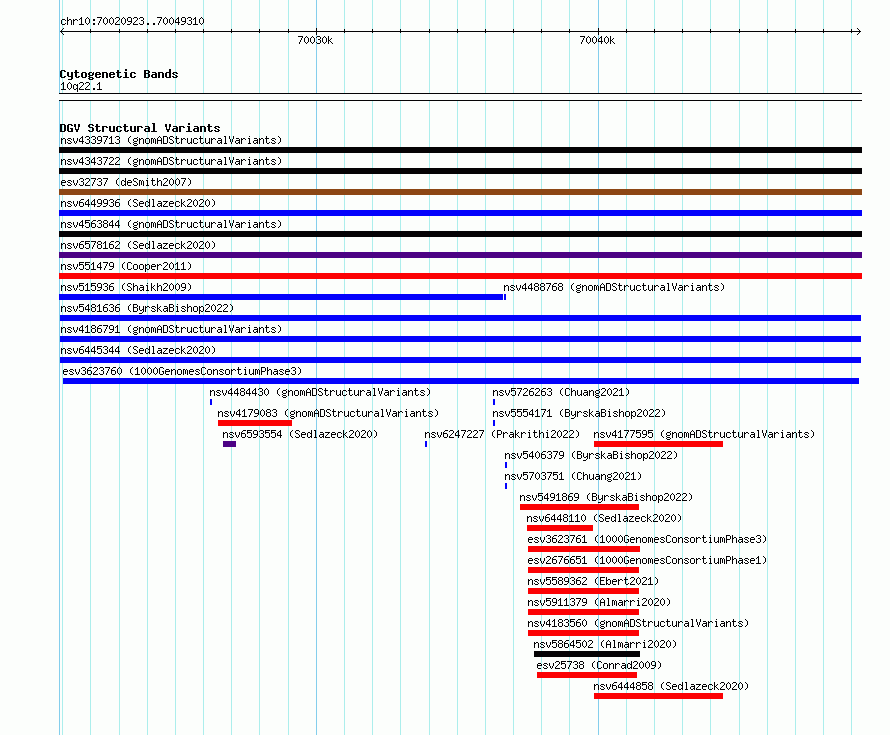Screen dimensions: 890x735
Task: Open the esv32737 deSmith2007 brown bar
Action: pyautogui.click(x=460, y=192)
